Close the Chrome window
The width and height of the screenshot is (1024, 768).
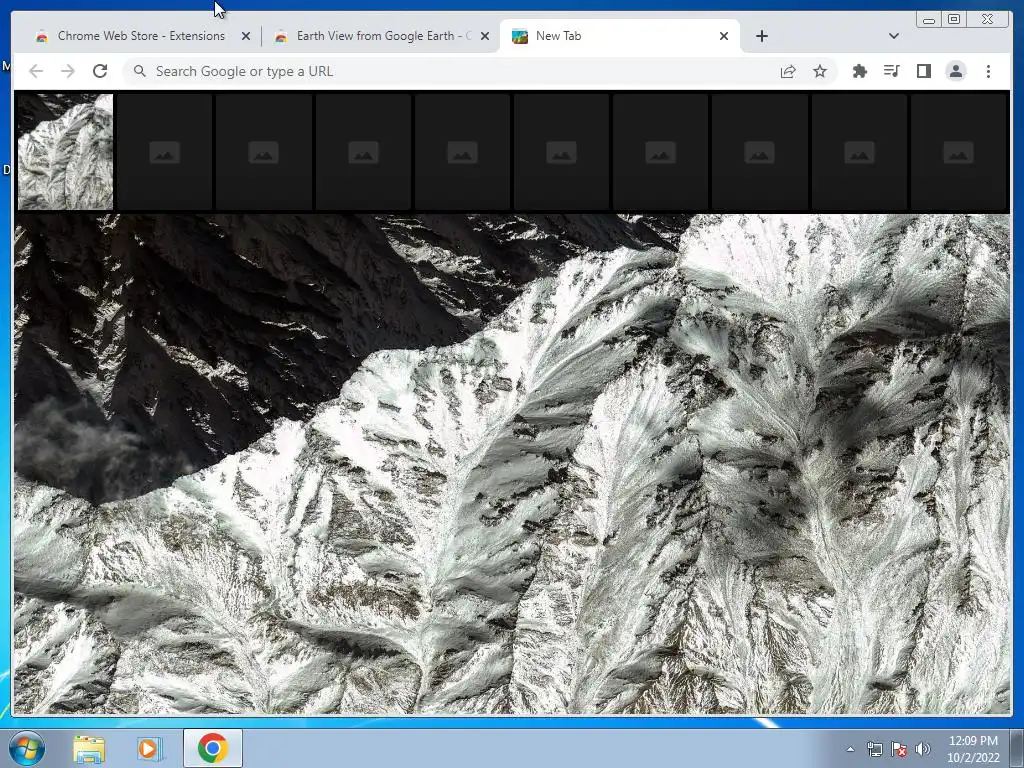(988, 20)
